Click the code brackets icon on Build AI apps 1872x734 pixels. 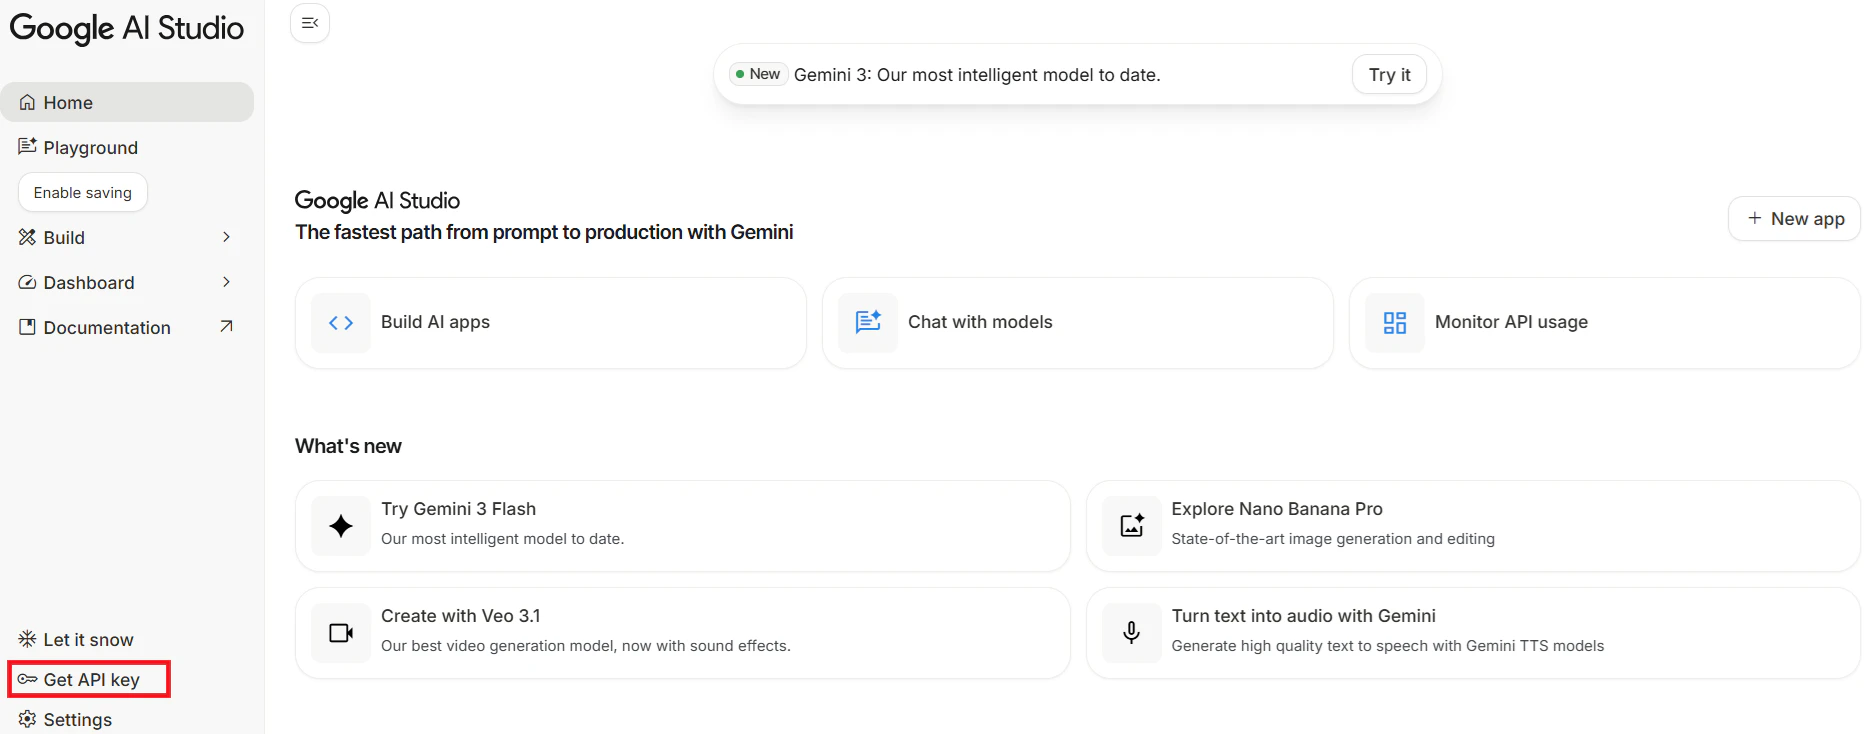(x=341, y=323)
